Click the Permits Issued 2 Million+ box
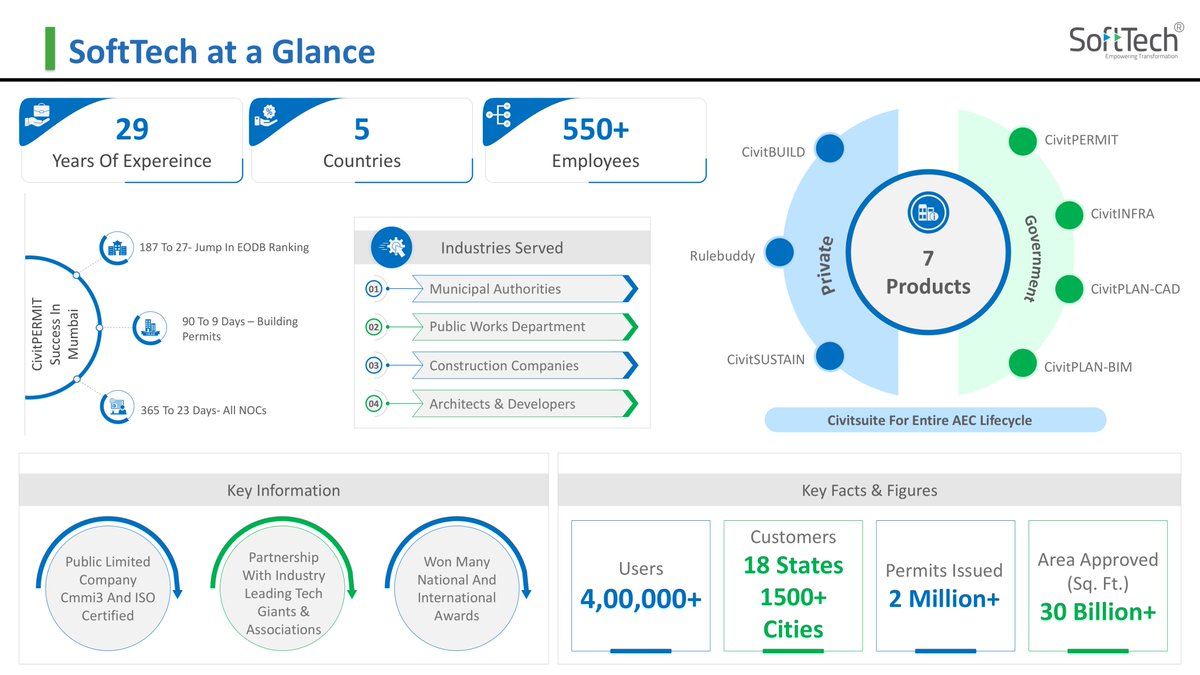Viewport: 1200px width, 675px height. [945, 587]
